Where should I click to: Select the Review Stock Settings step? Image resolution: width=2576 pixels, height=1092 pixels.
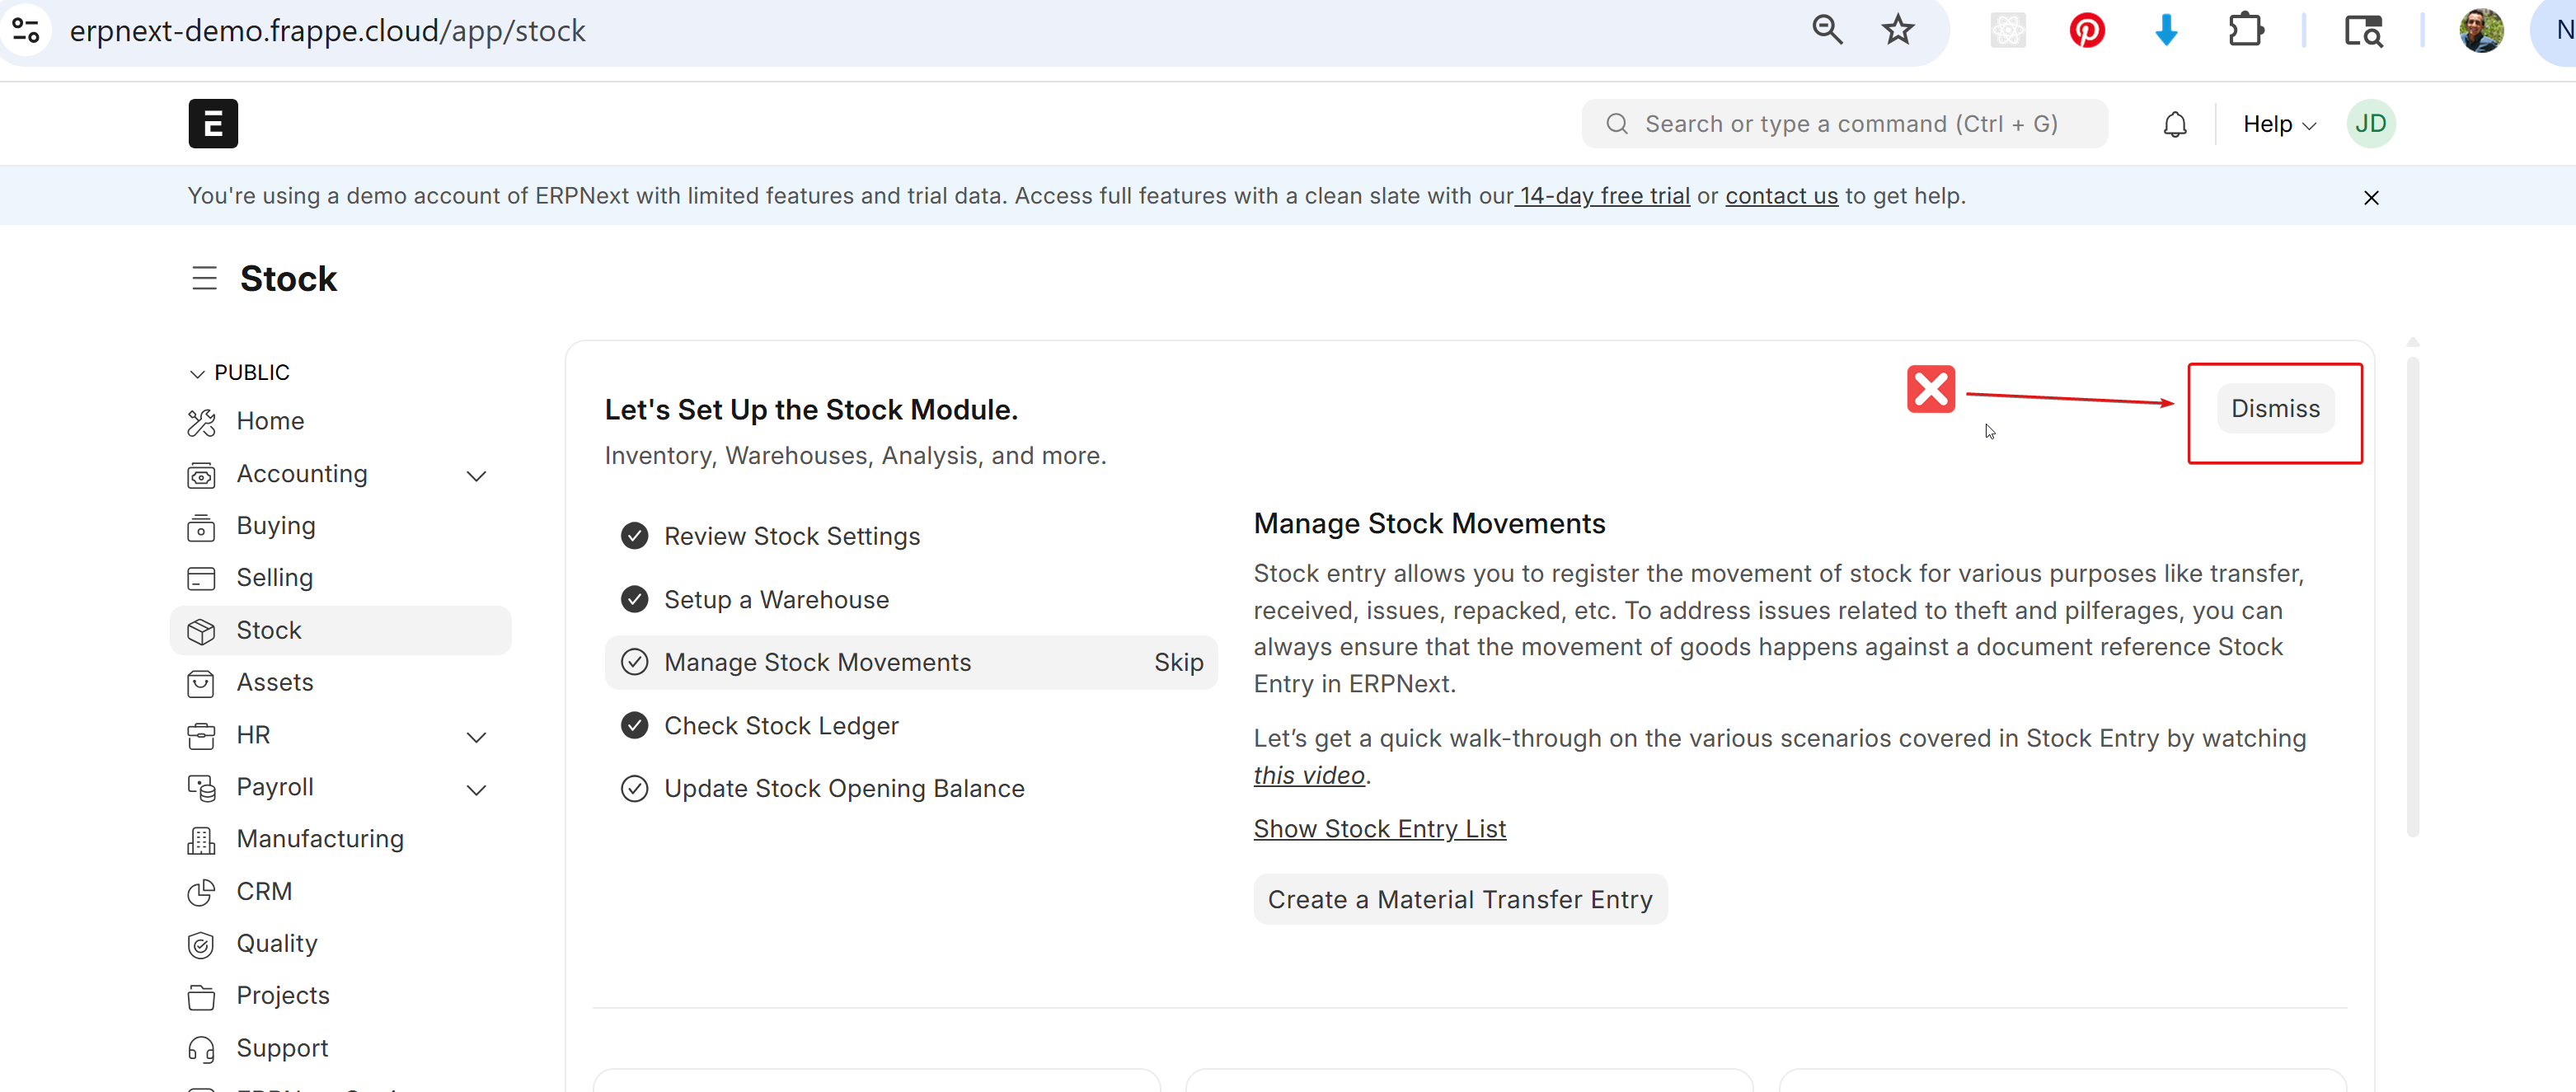911,537
